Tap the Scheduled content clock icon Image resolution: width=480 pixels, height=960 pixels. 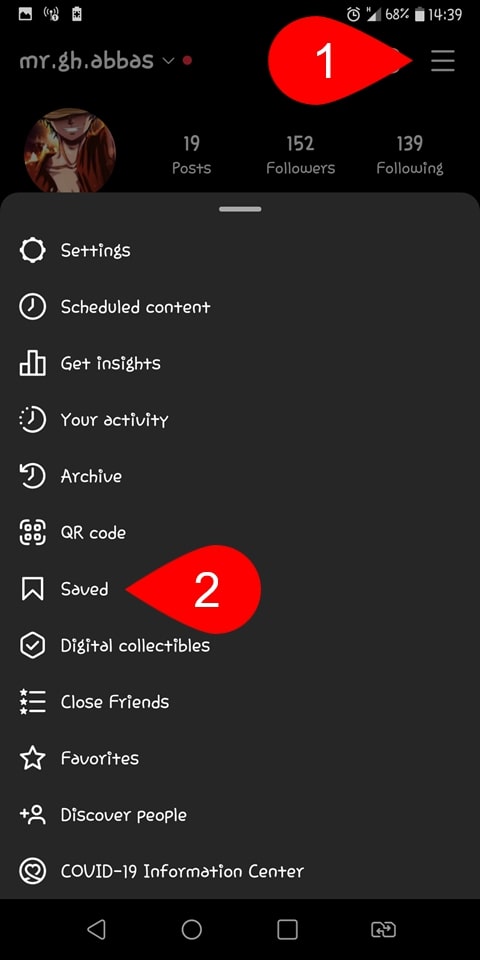(x=32, y=307)
